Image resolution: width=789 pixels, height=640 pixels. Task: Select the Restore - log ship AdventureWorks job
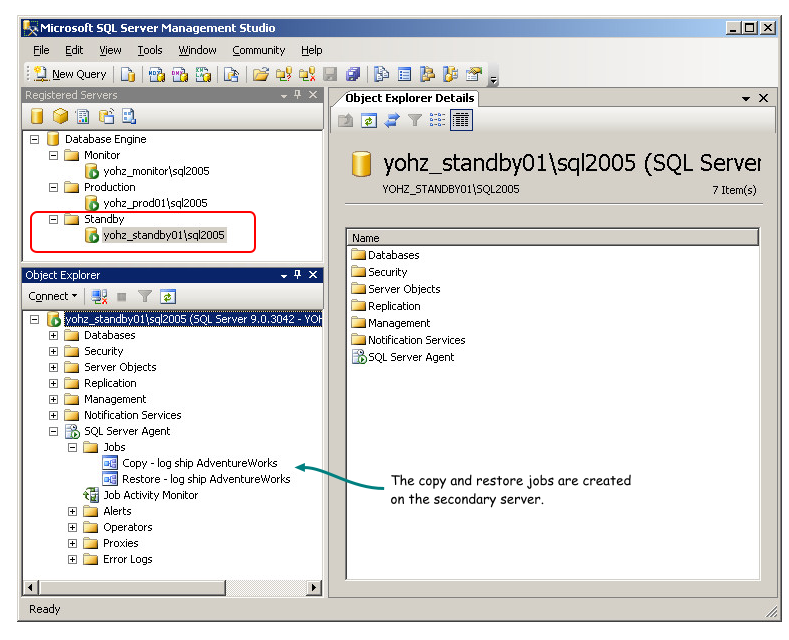tap(206, 479)
